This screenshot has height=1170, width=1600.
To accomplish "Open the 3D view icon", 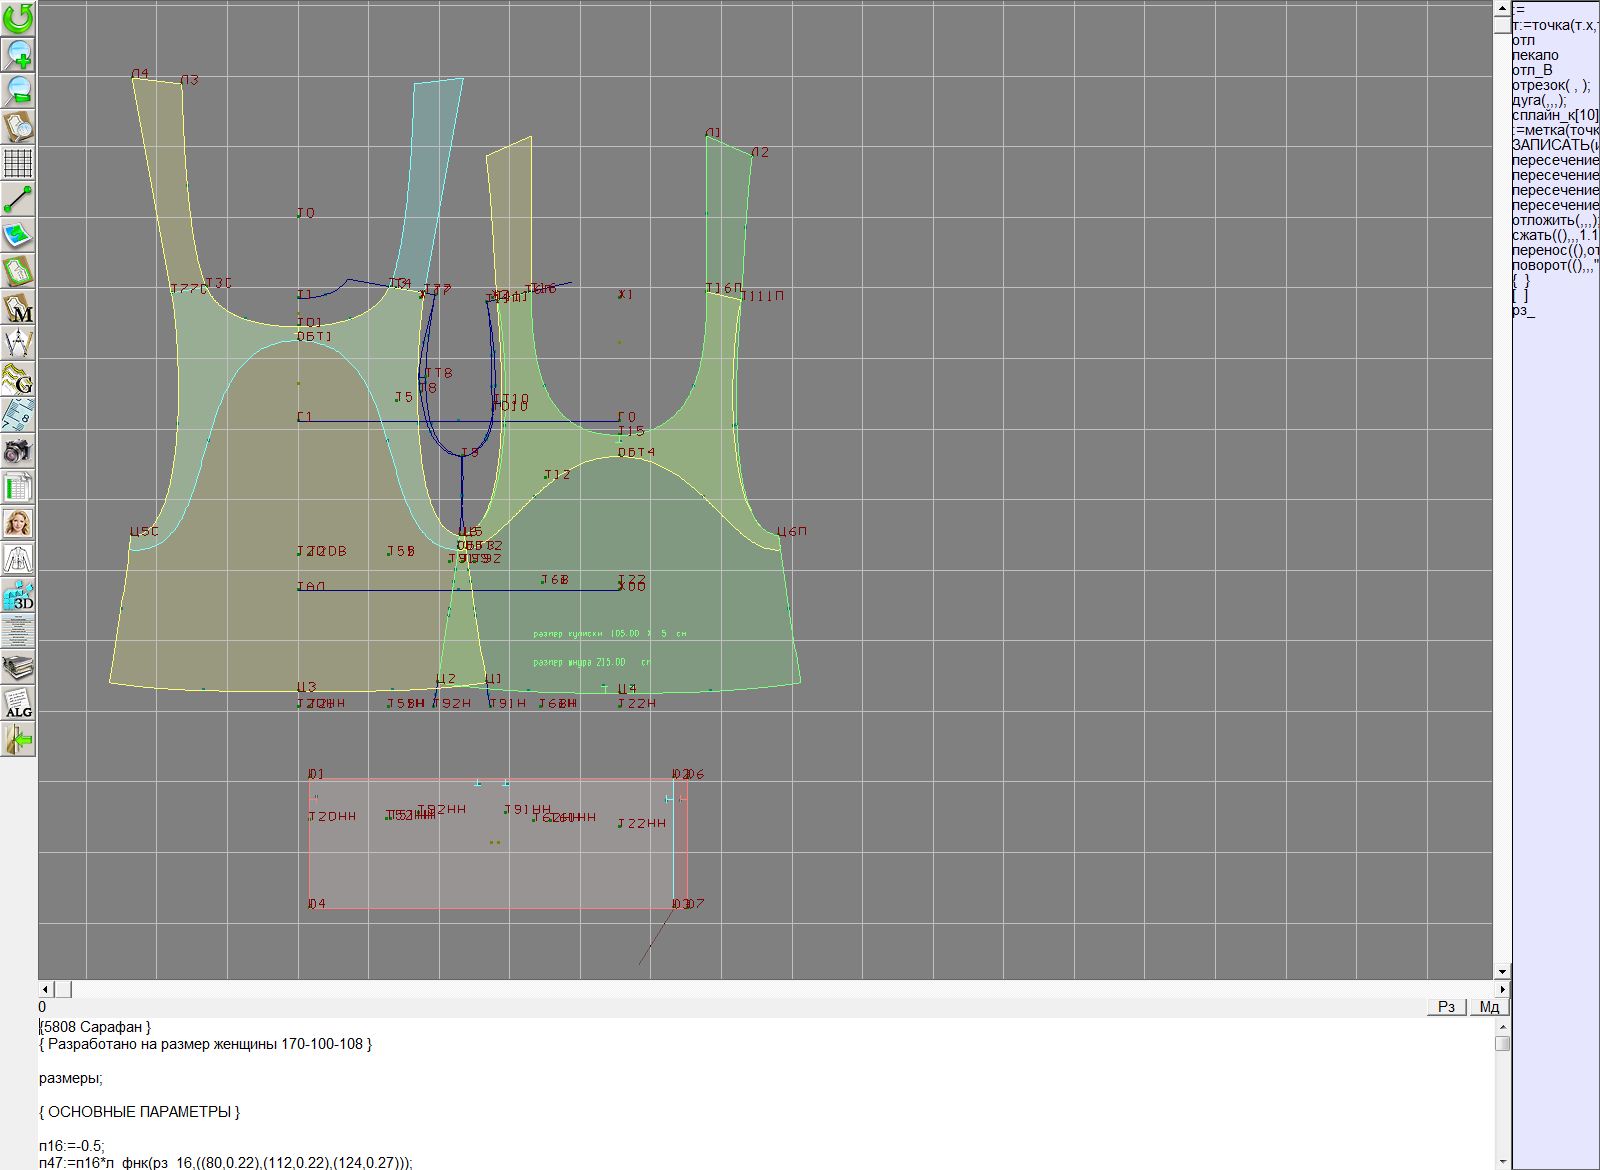I will 18,596.
